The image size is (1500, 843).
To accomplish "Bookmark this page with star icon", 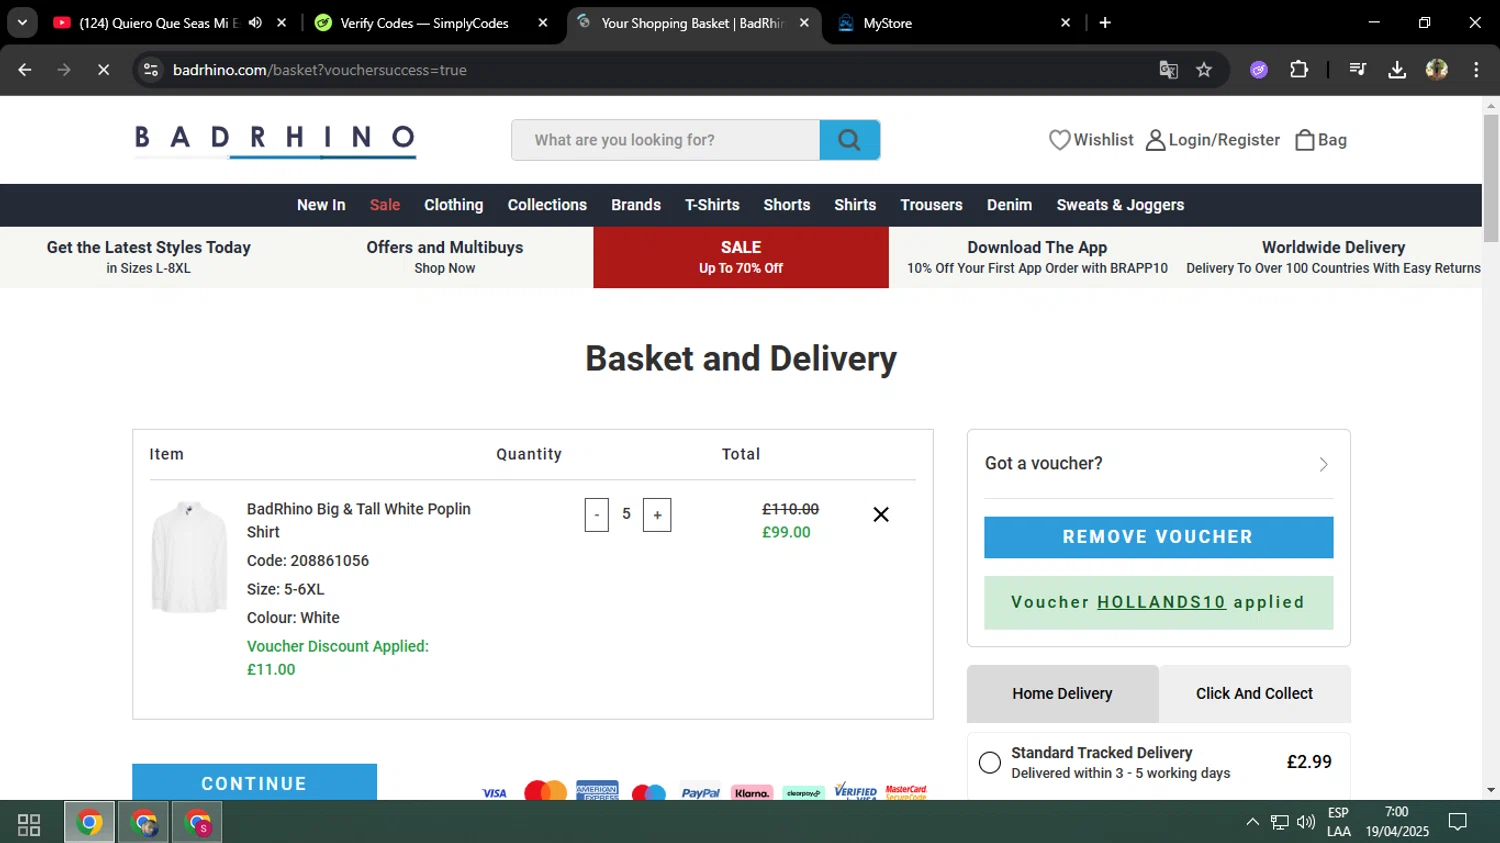I will (1204, 70).
